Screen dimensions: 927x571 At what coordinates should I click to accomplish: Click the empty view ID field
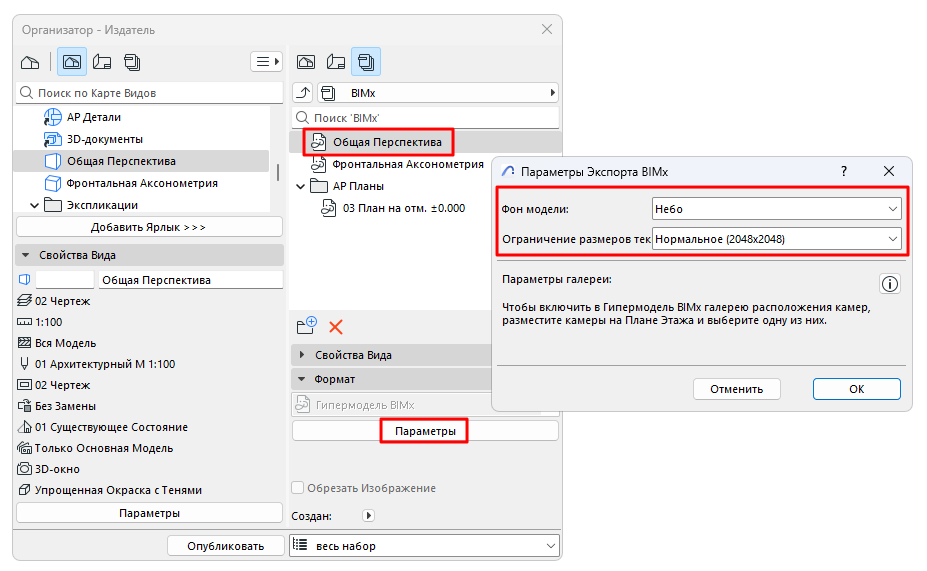point(65,280)
